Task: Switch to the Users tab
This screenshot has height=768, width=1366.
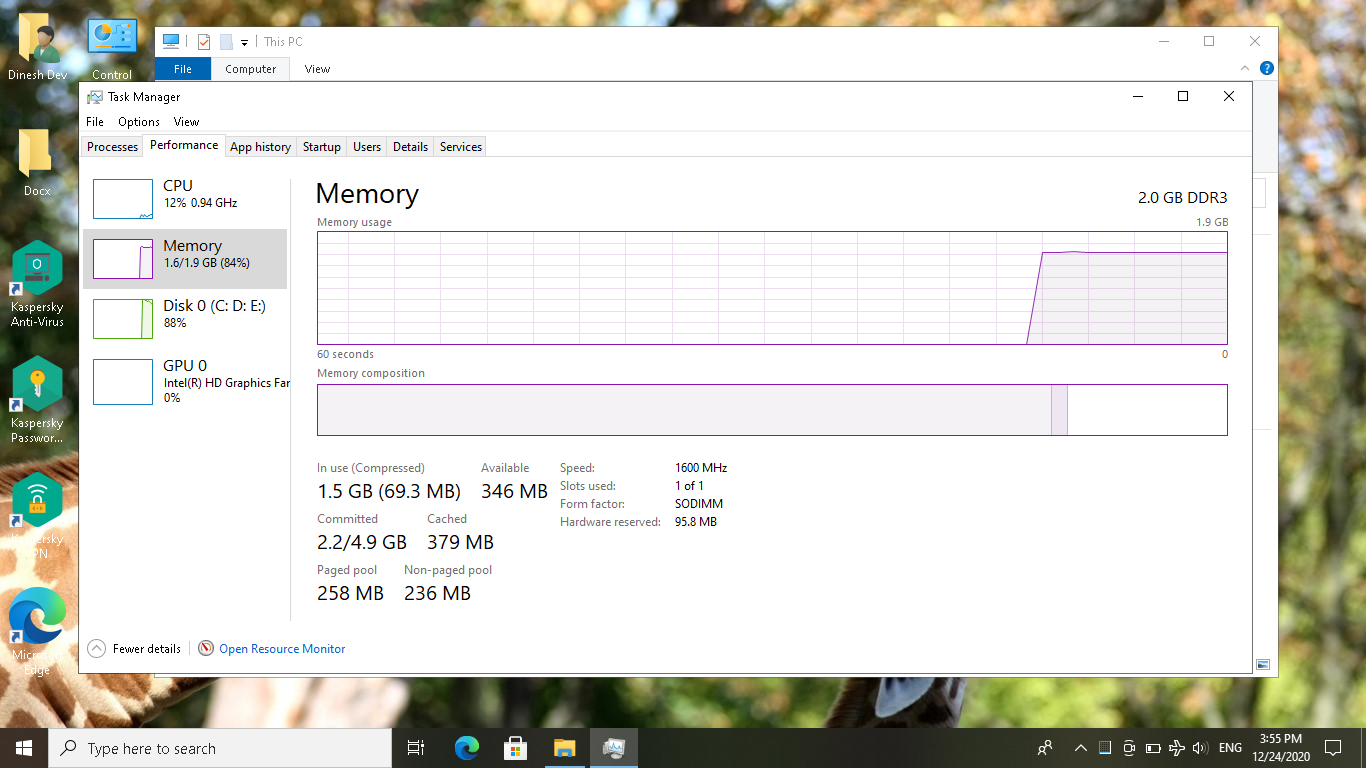Action: (367, 147)
